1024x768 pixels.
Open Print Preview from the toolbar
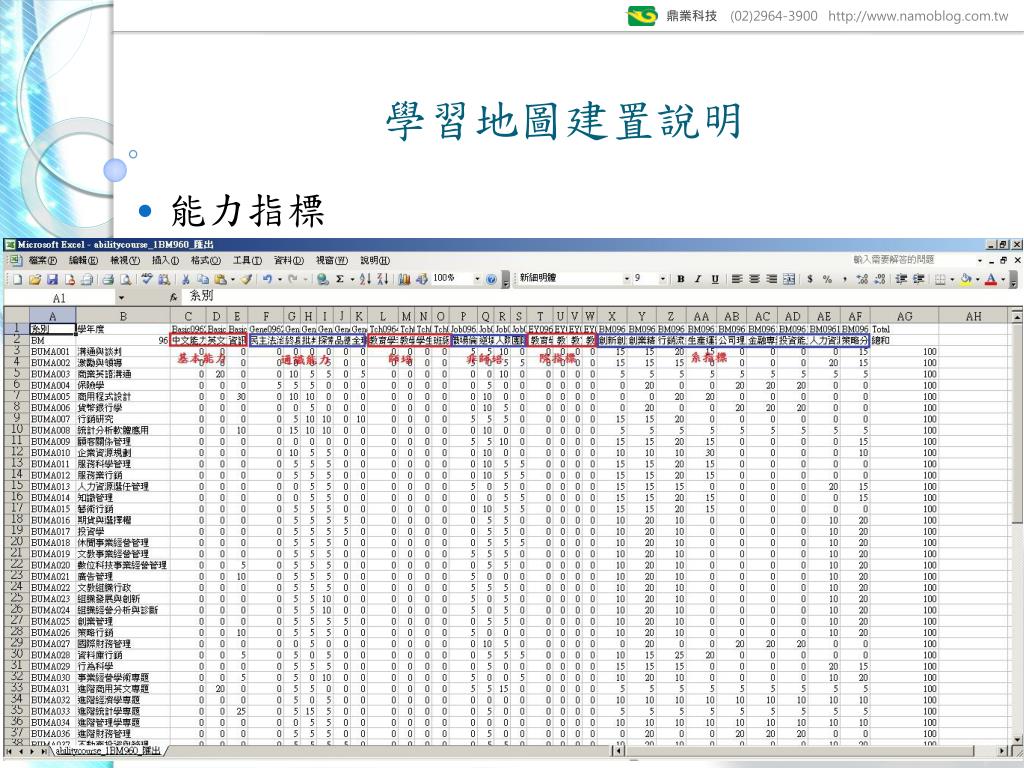[125, 280]
